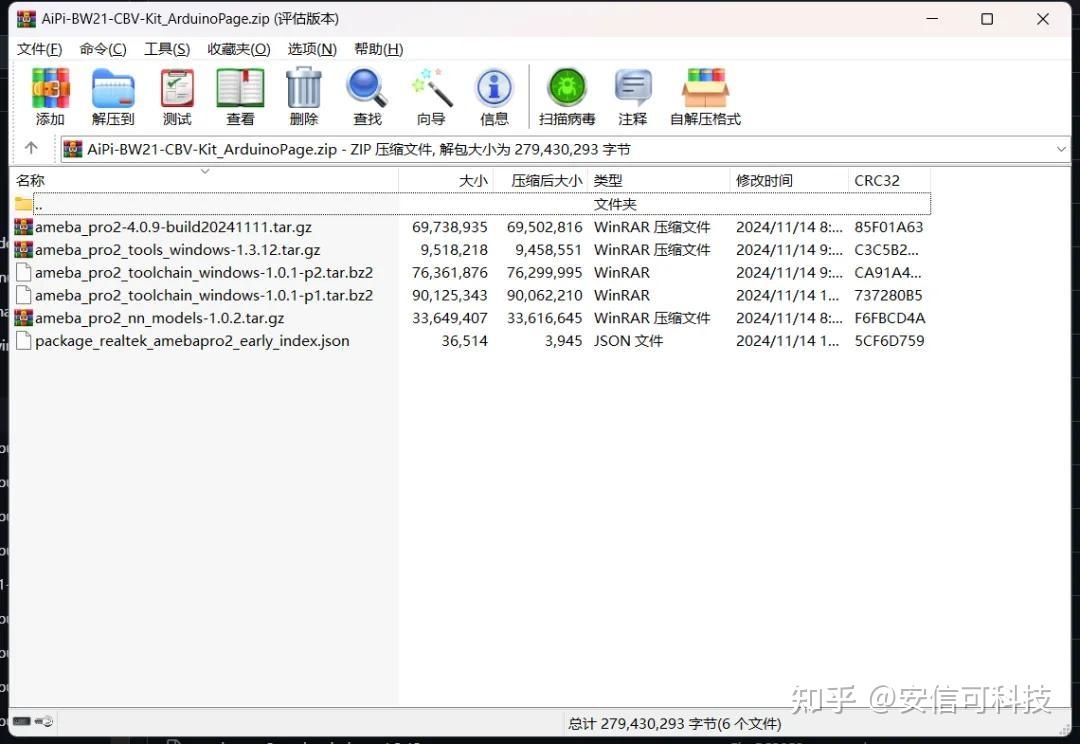Viewport: 1080px width, 744px height.
Task: Expand the address bar dropdown arrow
Action: tap(1061, 149)
